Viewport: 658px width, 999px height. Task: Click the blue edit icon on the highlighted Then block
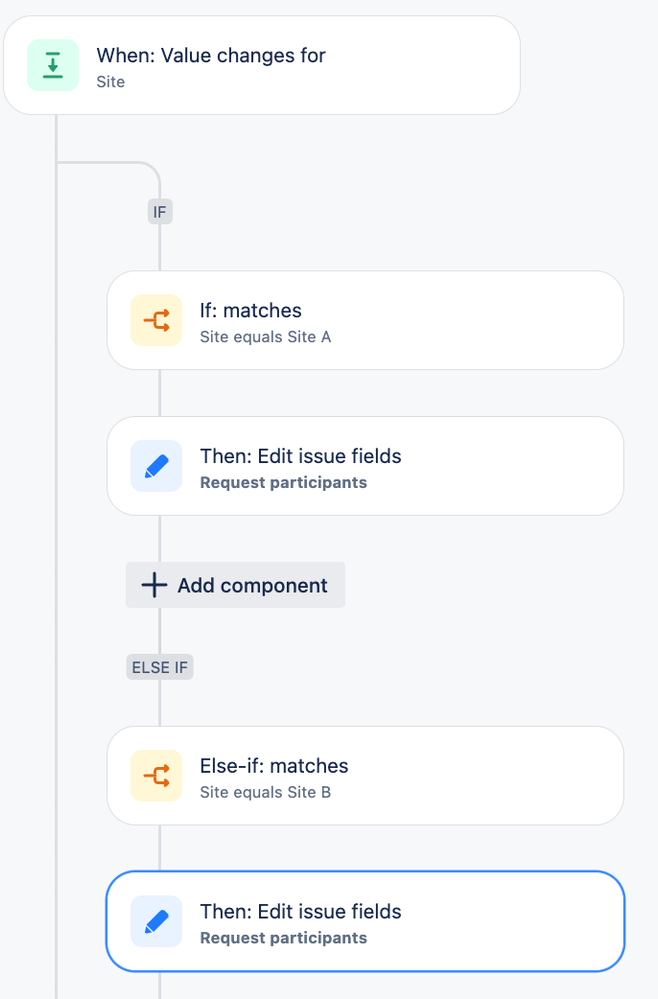(156, 921)
